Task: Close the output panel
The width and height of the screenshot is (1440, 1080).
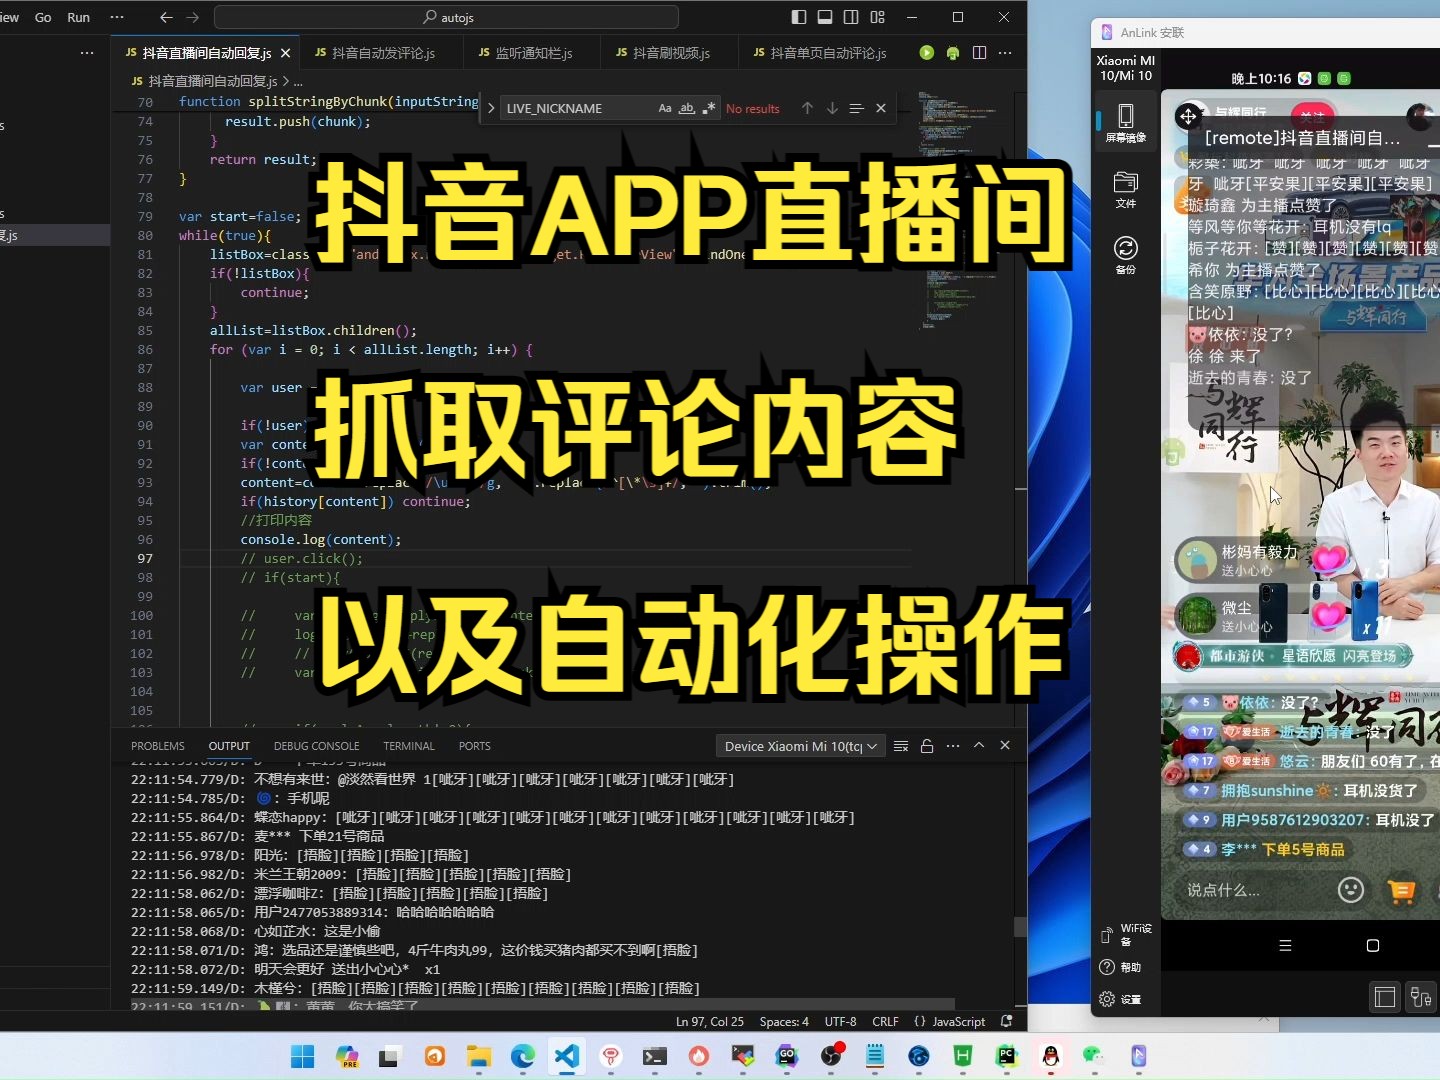Action: (1005, 746)
